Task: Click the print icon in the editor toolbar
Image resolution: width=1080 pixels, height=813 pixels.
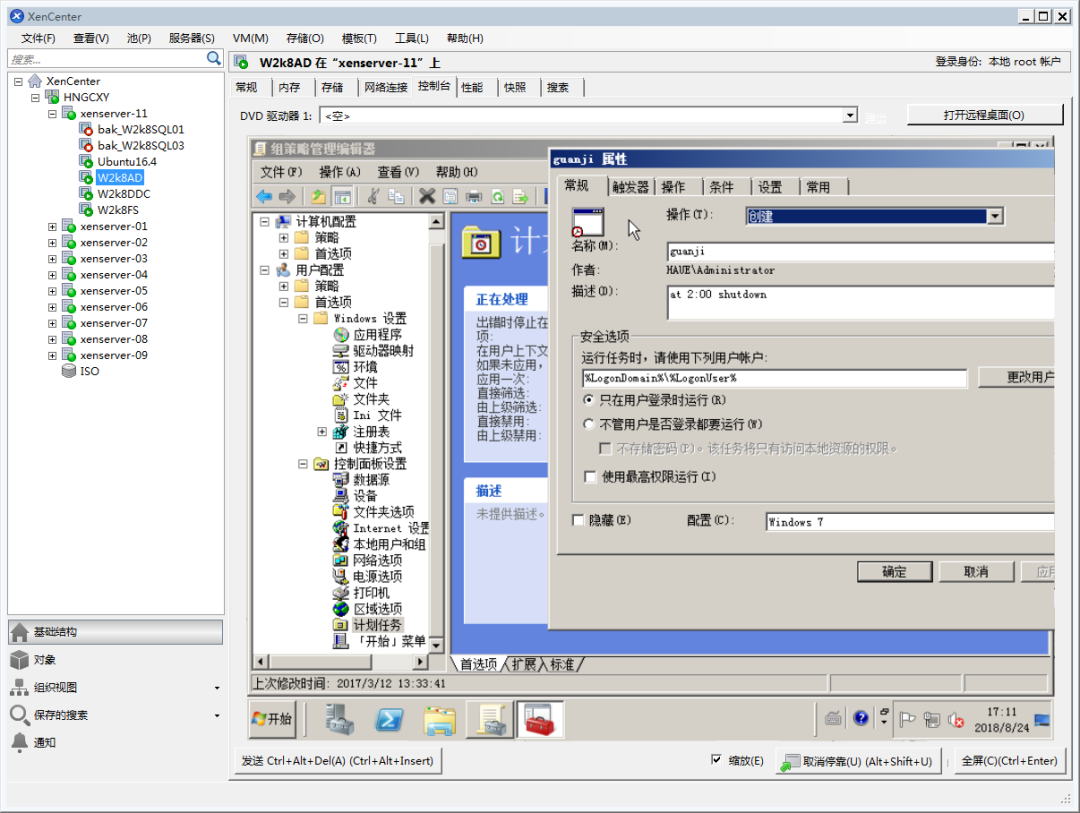Action: 474,196
